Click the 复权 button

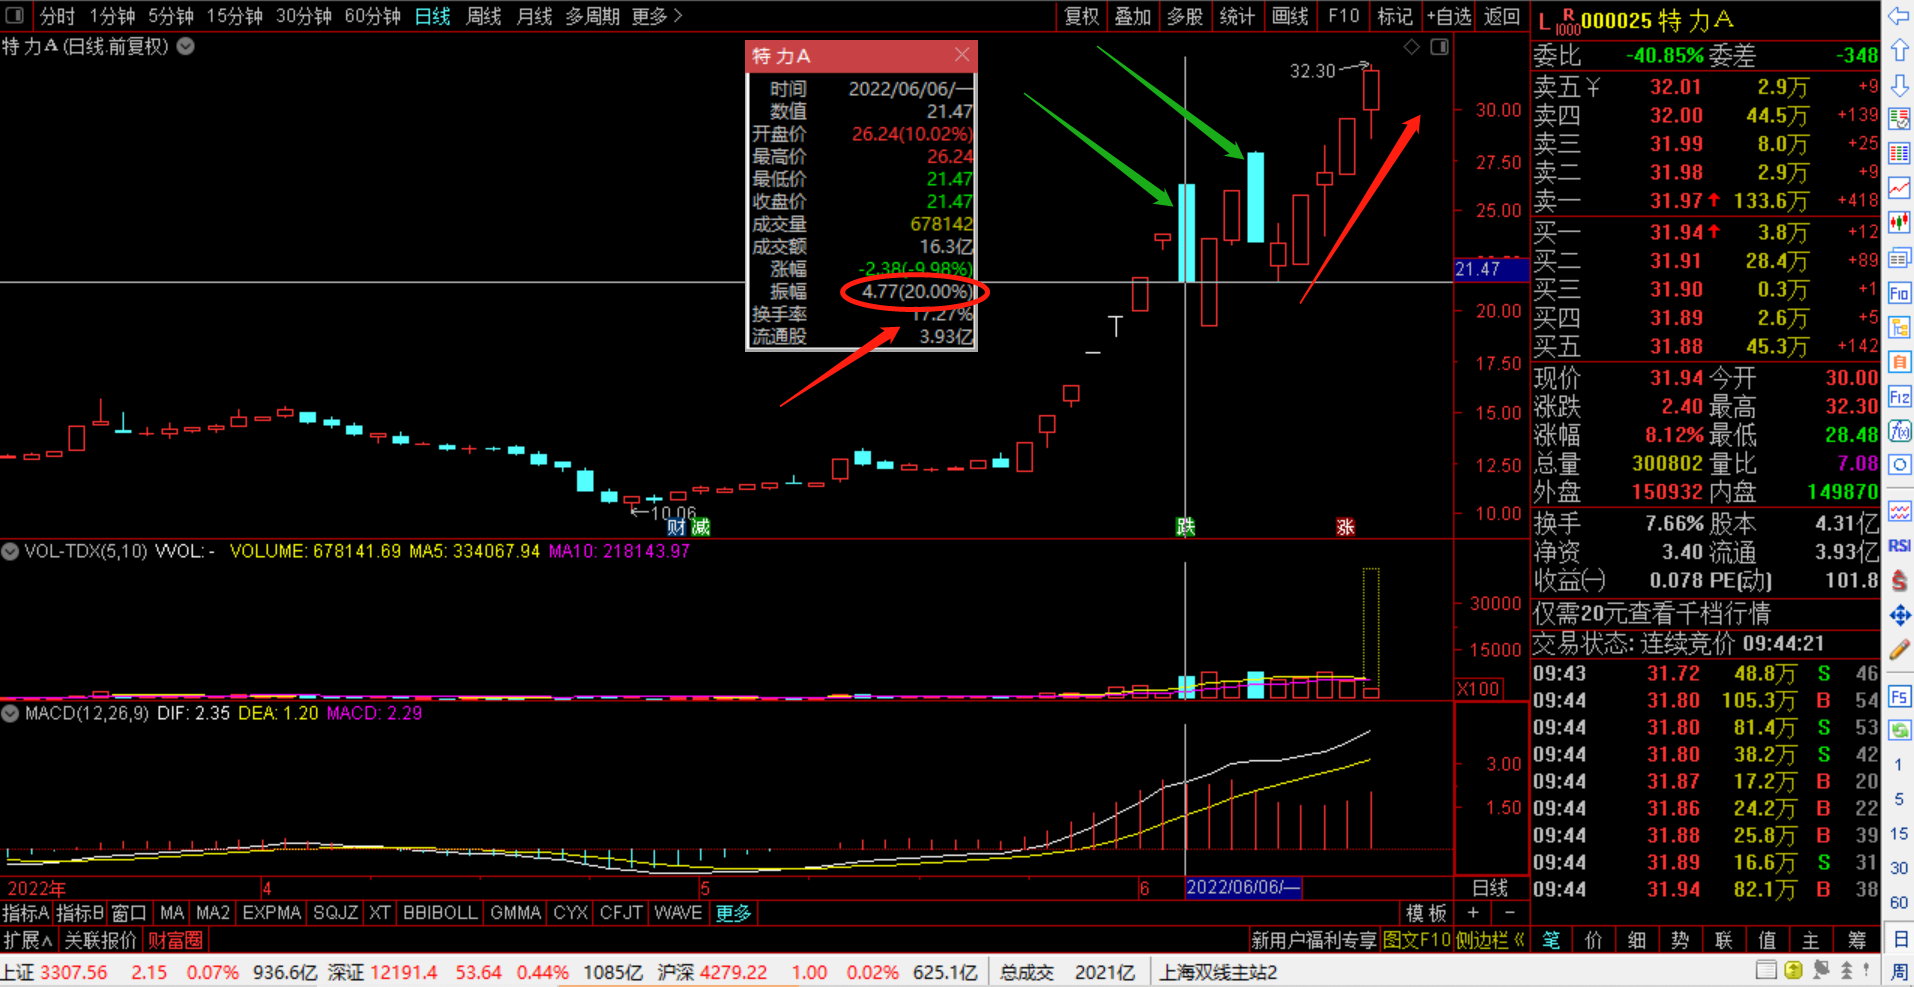tap(1081, 16)
